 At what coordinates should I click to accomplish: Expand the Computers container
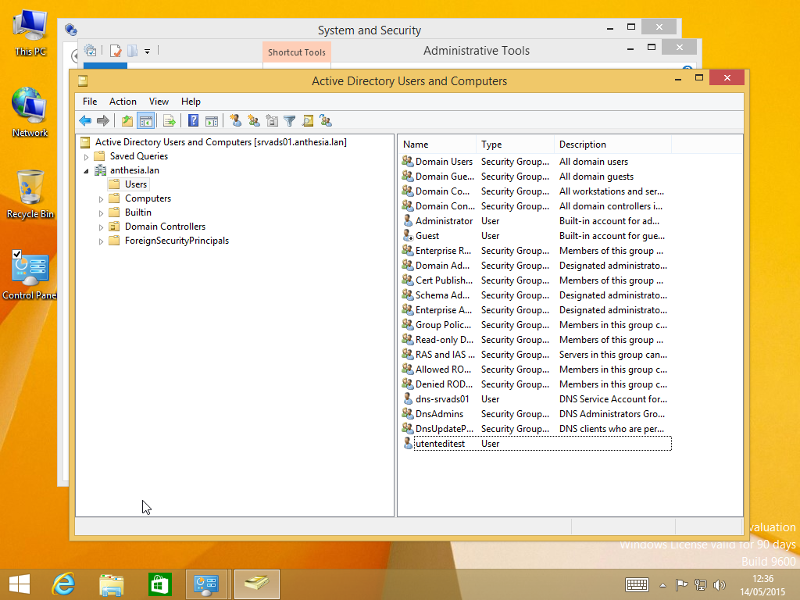[101, 199]
